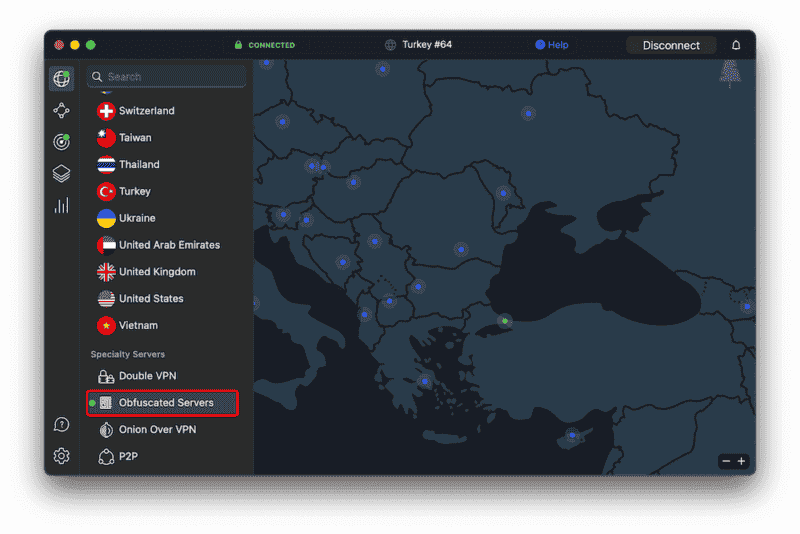Open the Threat Protection target icon
800x534 pixels.
[62, 142]
